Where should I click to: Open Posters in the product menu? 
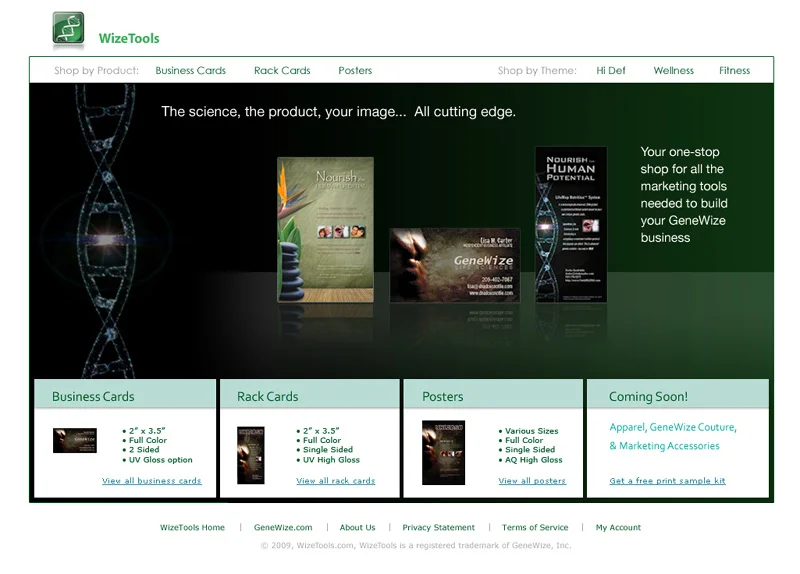[355, 70]
